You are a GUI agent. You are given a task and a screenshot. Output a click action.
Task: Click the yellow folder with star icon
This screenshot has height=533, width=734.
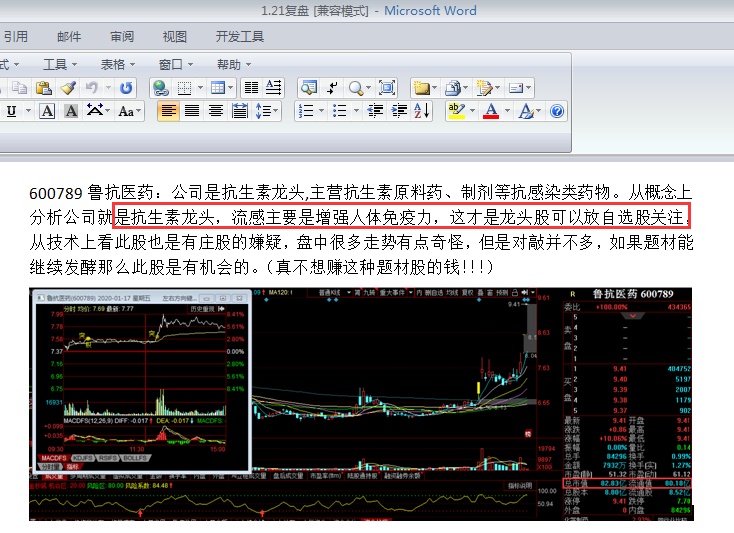tap(421, 88)
